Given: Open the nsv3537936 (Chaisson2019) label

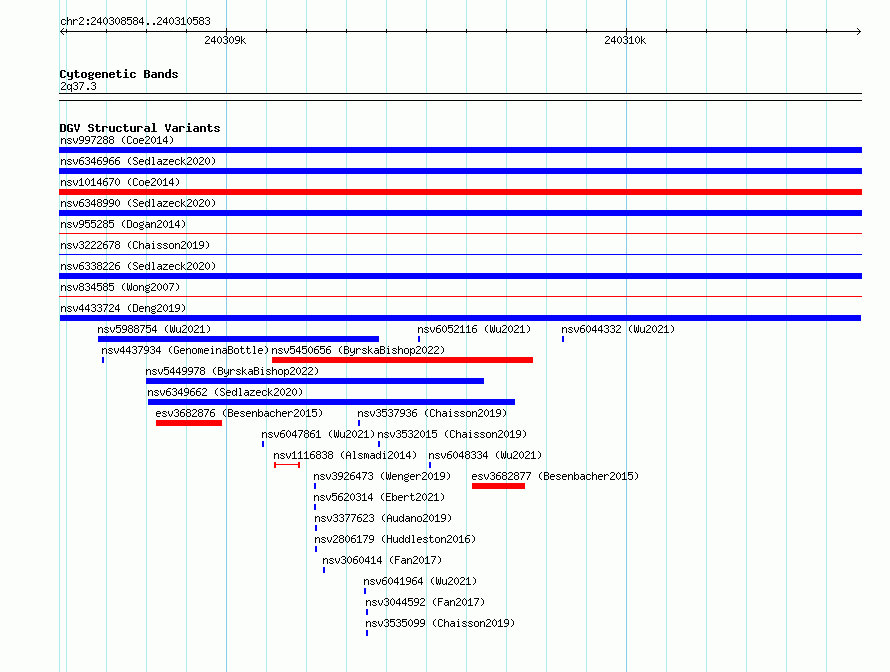Looking at the screenshot, I should point(432,413).
